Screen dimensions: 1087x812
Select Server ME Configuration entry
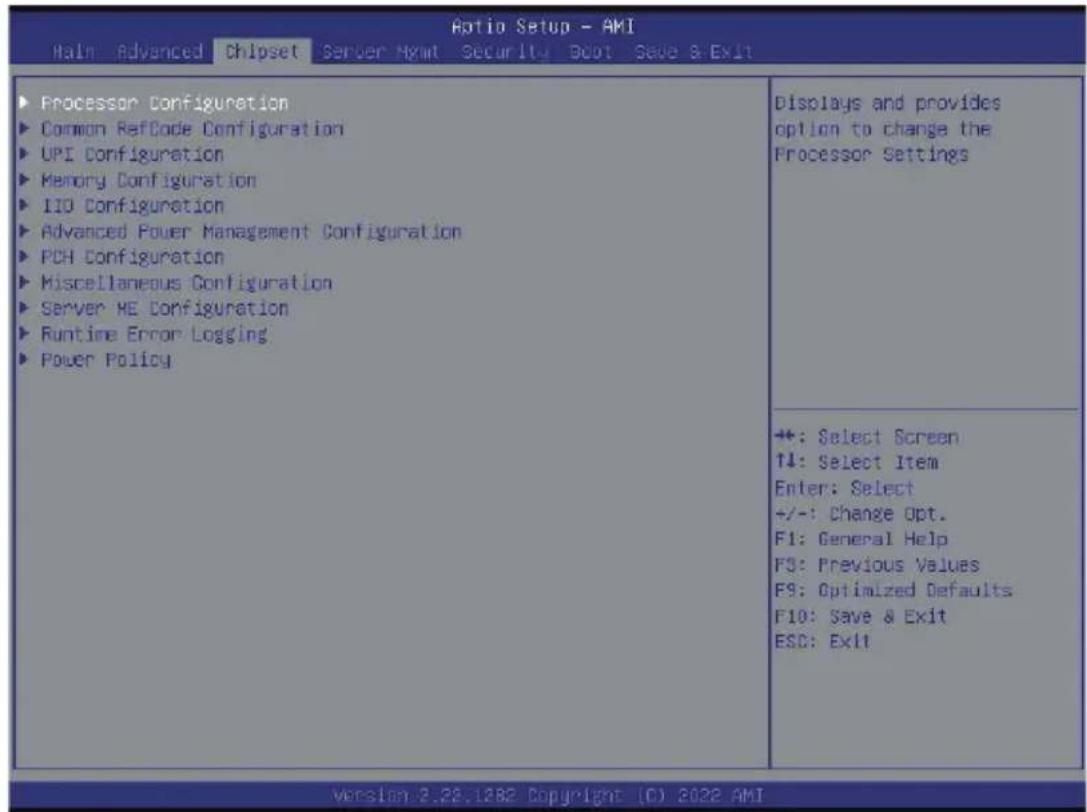(164, 309)
